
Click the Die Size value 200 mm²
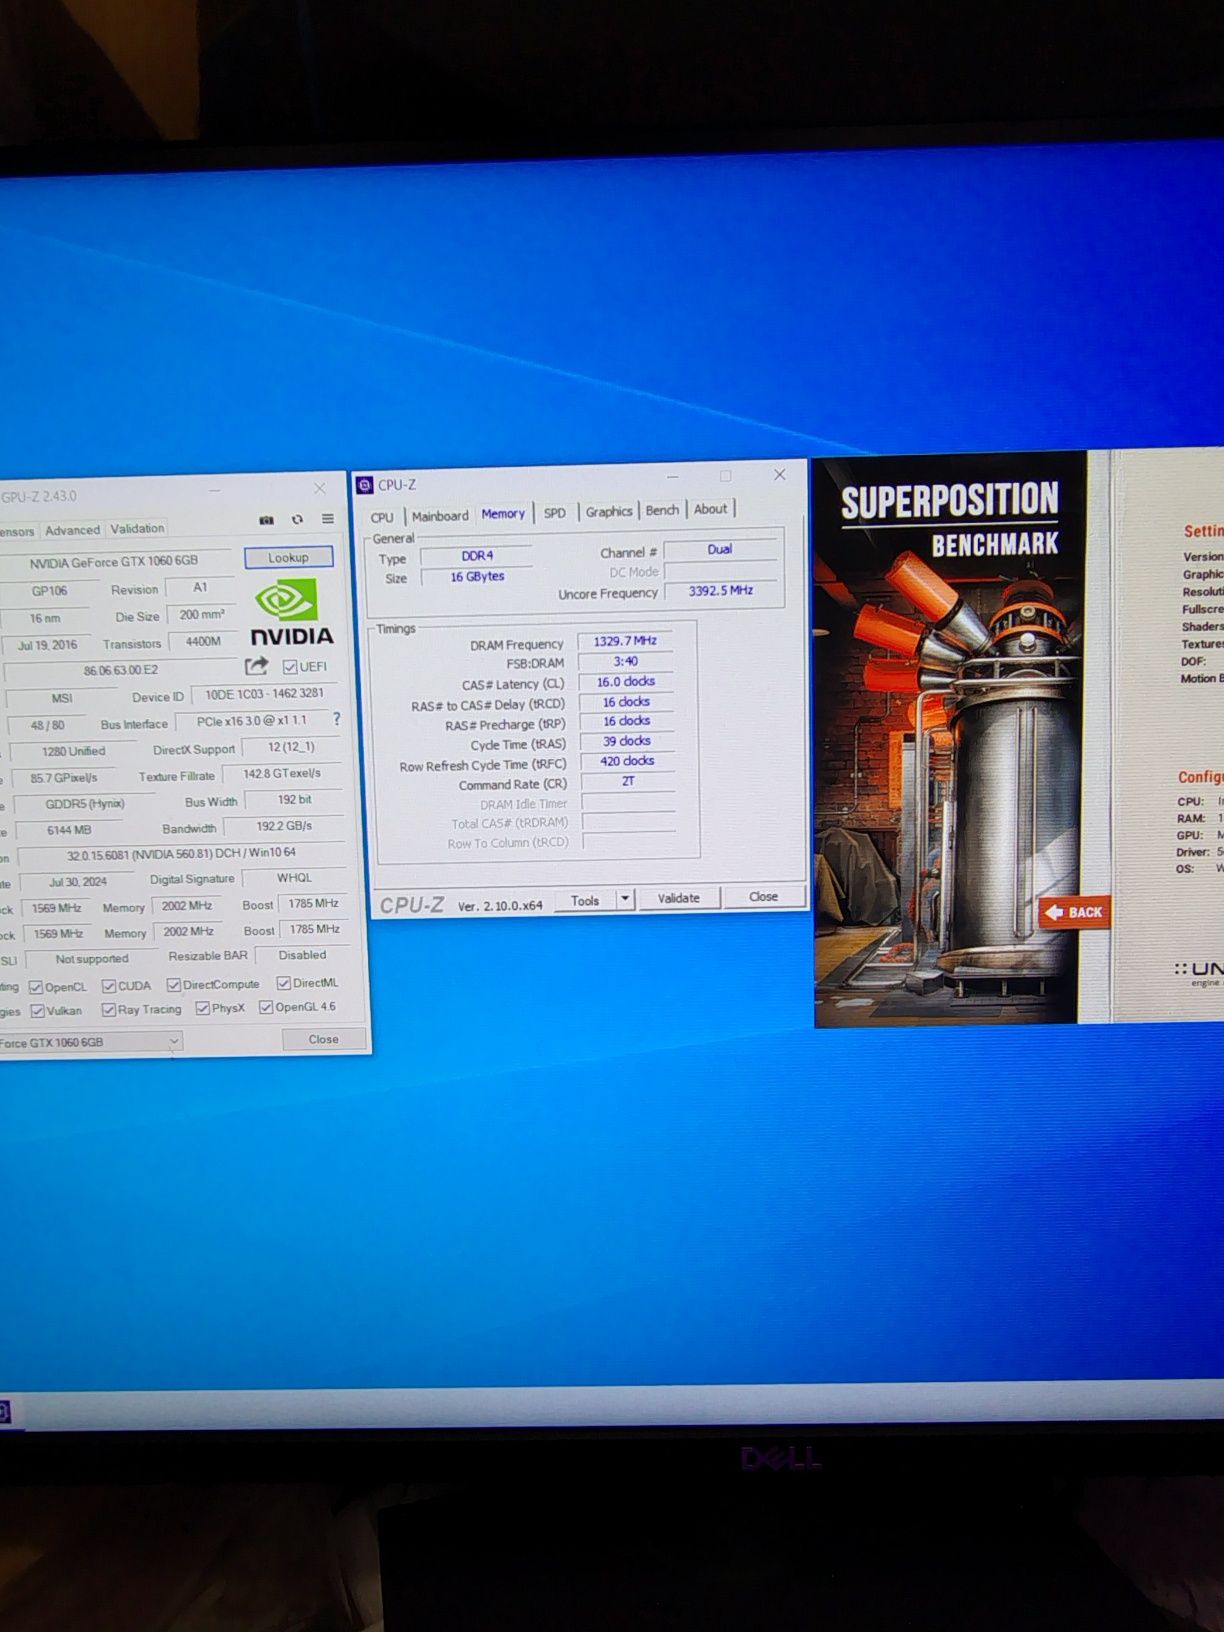201,615
